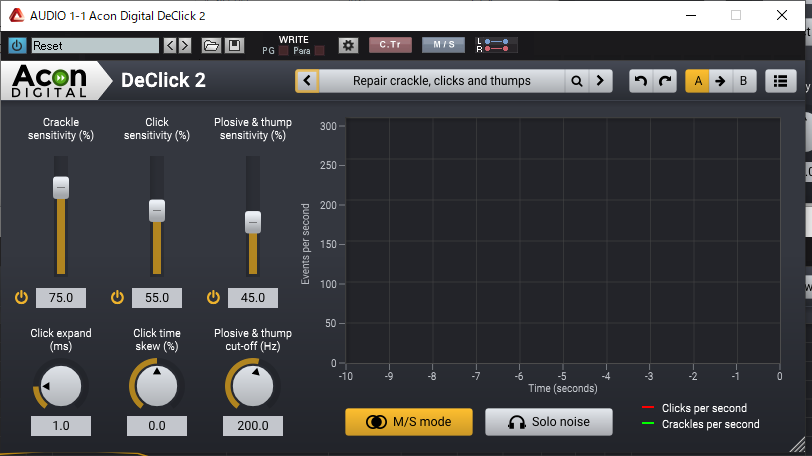Open the plugin menu list icon
812x456 pixels.
point(780,81)
